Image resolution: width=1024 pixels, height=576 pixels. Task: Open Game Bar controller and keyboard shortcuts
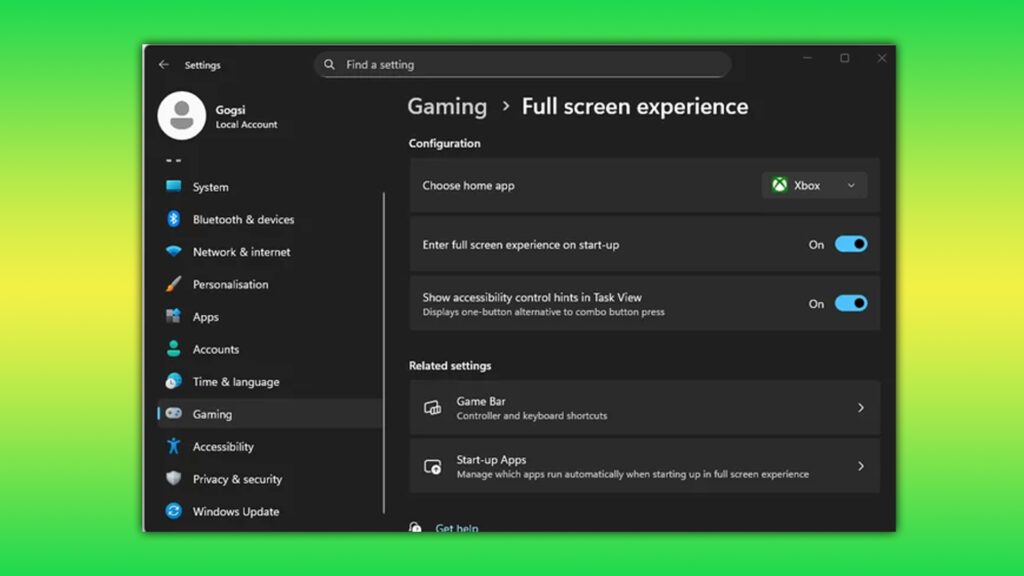coord(645,408)
